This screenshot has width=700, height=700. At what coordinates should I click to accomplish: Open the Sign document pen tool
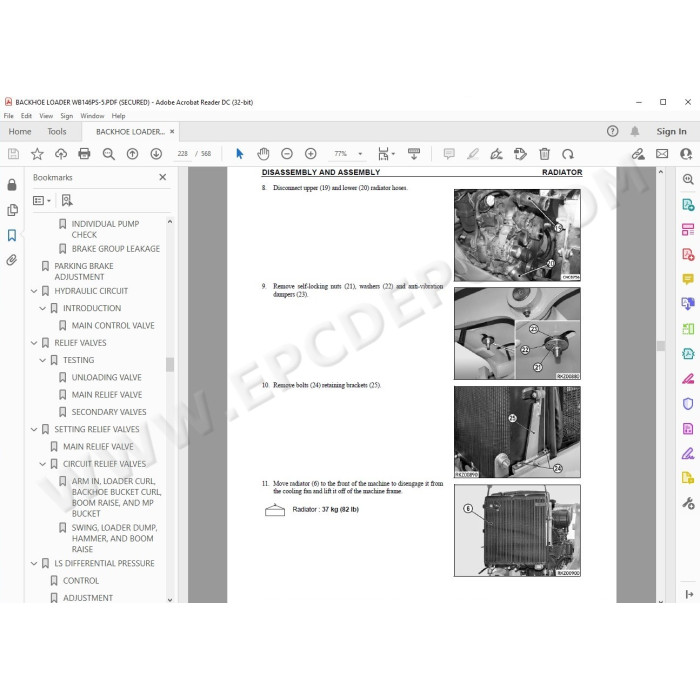tap(496, 154)
